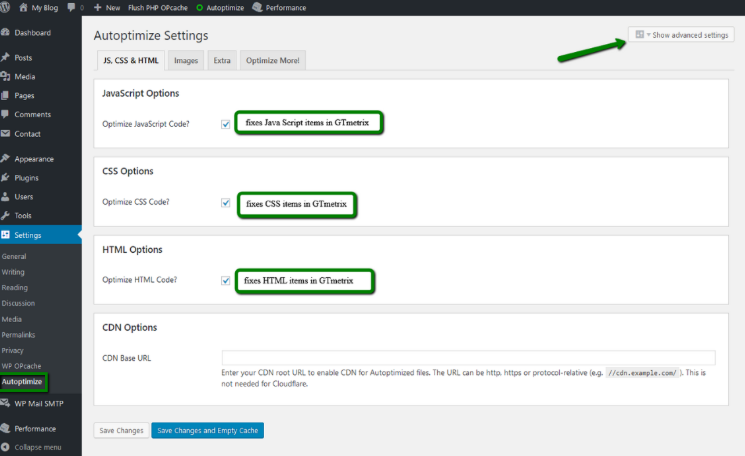
Task: Click the Tools wrench icon
Action: click(x=7, y=216)
